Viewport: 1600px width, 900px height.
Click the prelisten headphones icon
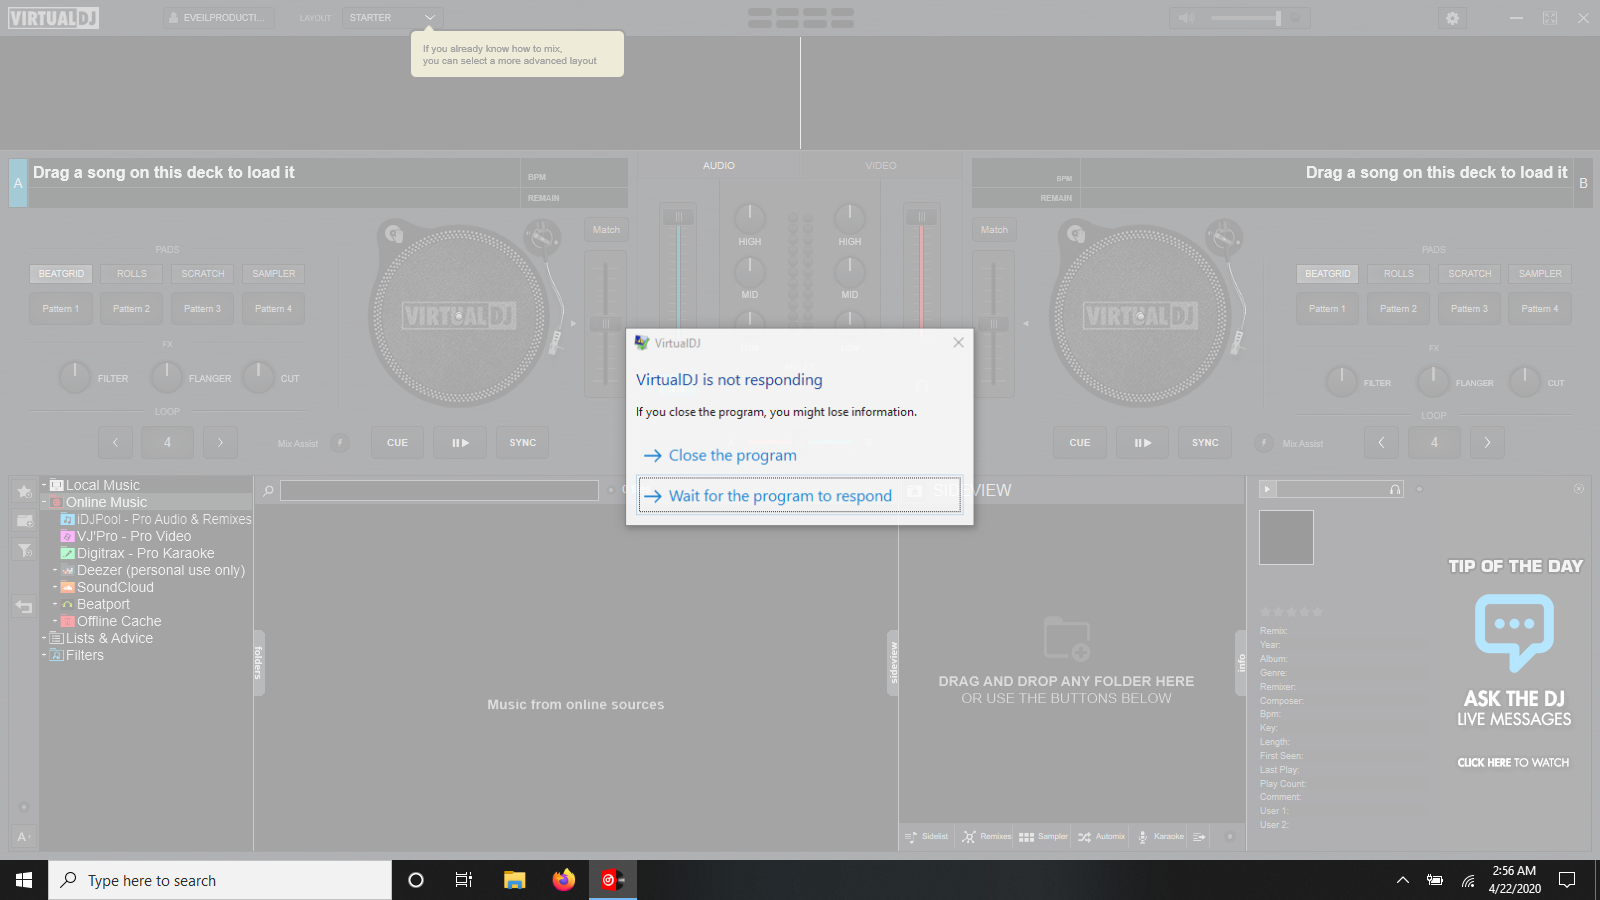(1395, 490)
